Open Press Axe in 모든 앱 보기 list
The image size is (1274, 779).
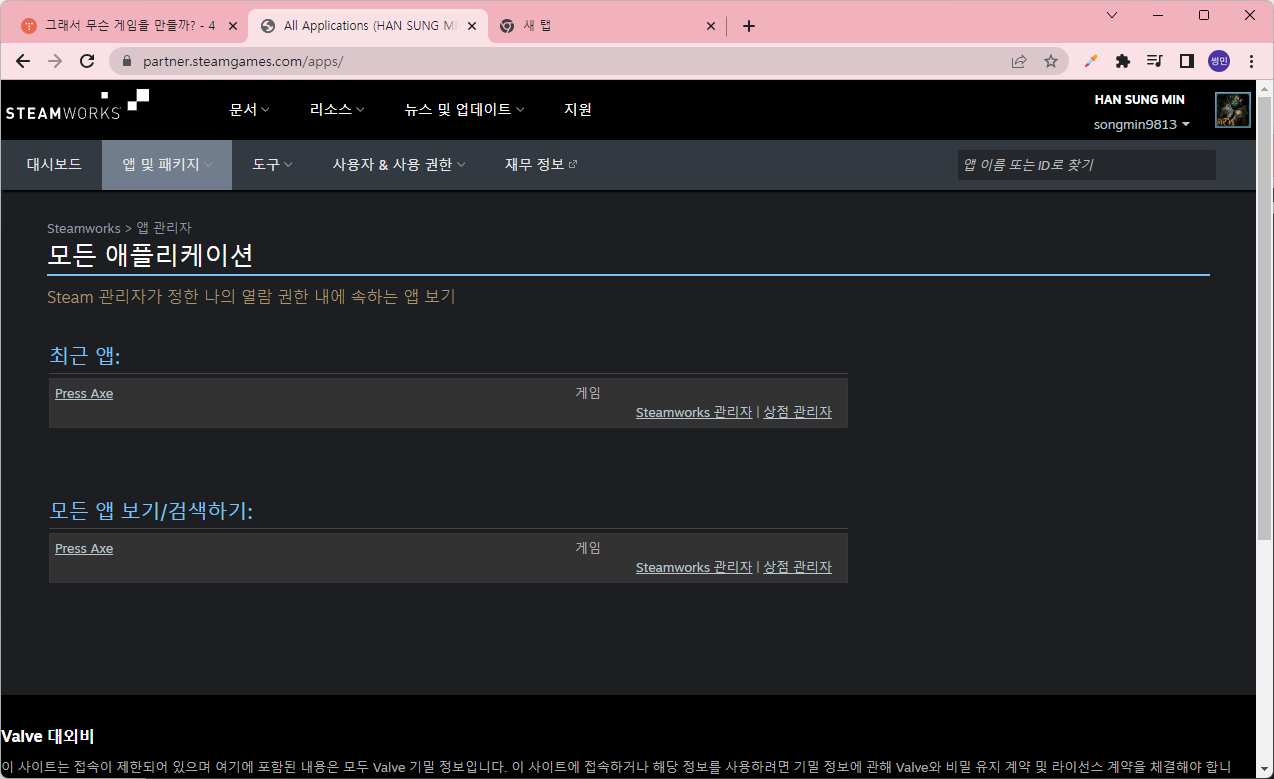point(84,548)
